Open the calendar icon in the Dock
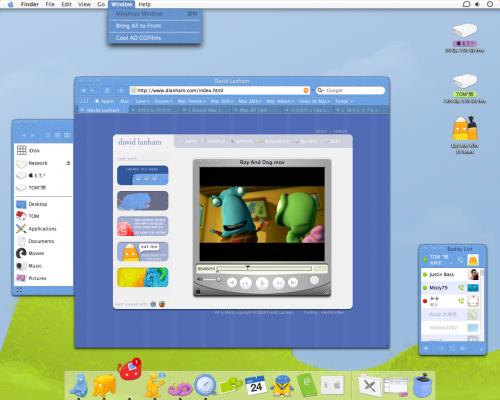 pyautogui.click(x=256, y=385)
